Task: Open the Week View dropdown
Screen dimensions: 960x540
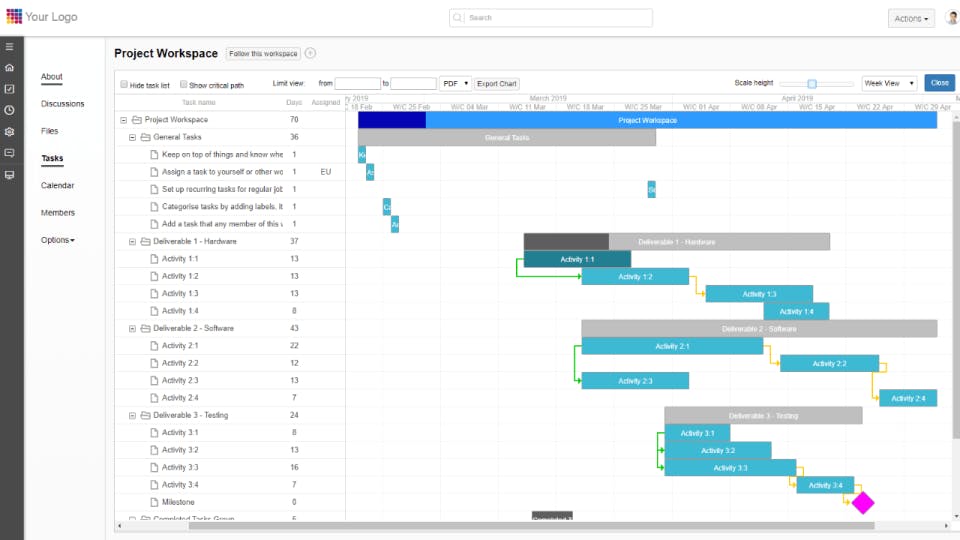Action: [889, 83]
